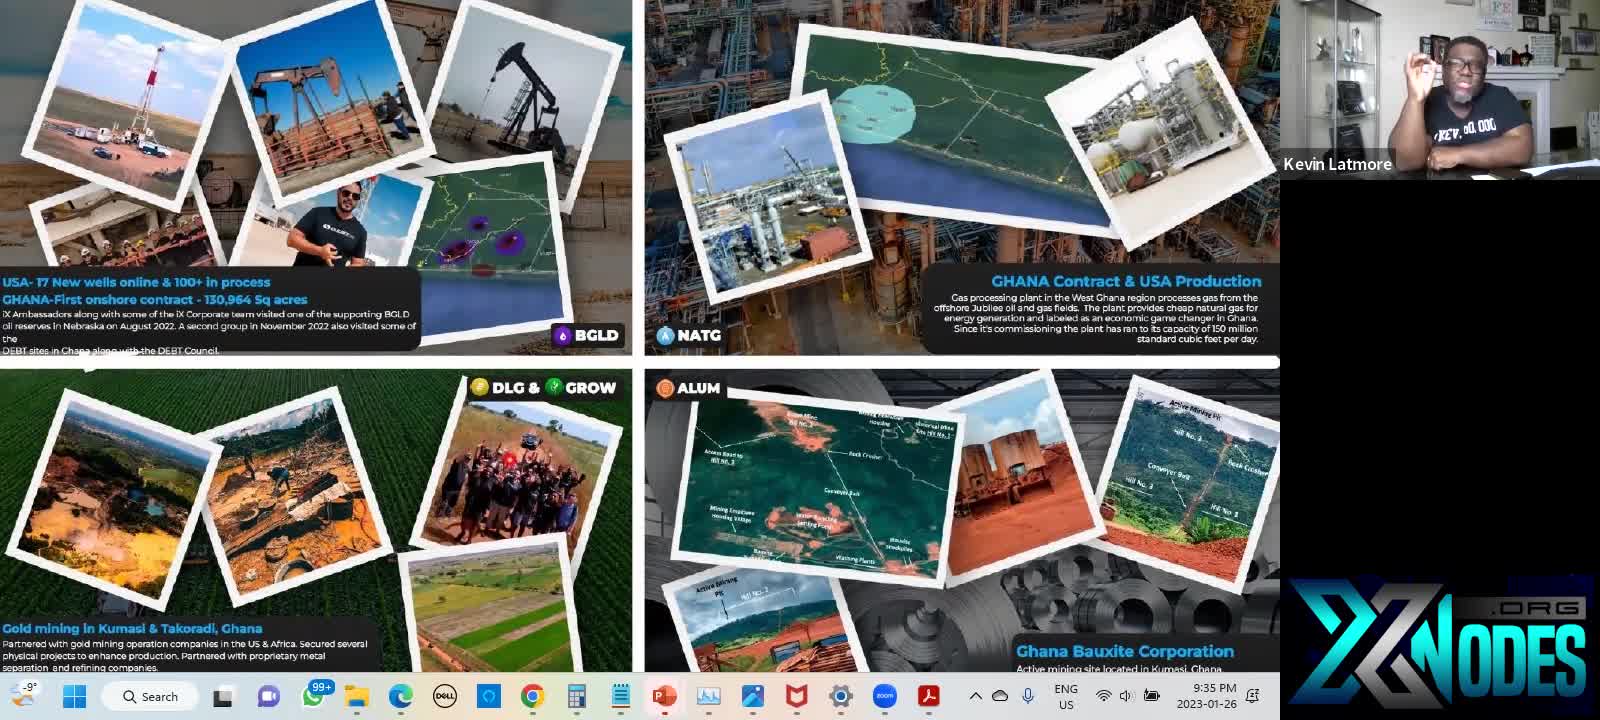1600x720 pixels.
Task: Open the ENG US language switcher
Action: click(x=1066, y=696)
